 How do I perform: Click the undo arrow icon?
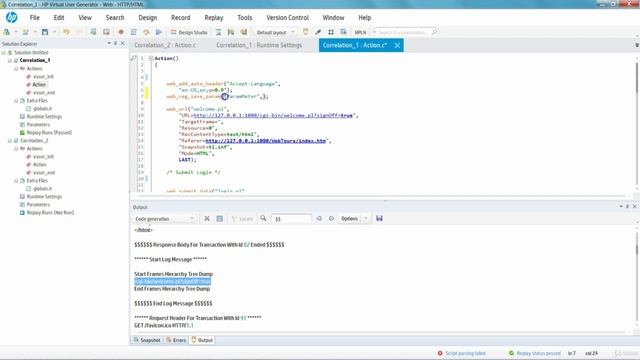pyautogui.click(x=66, y=32)
